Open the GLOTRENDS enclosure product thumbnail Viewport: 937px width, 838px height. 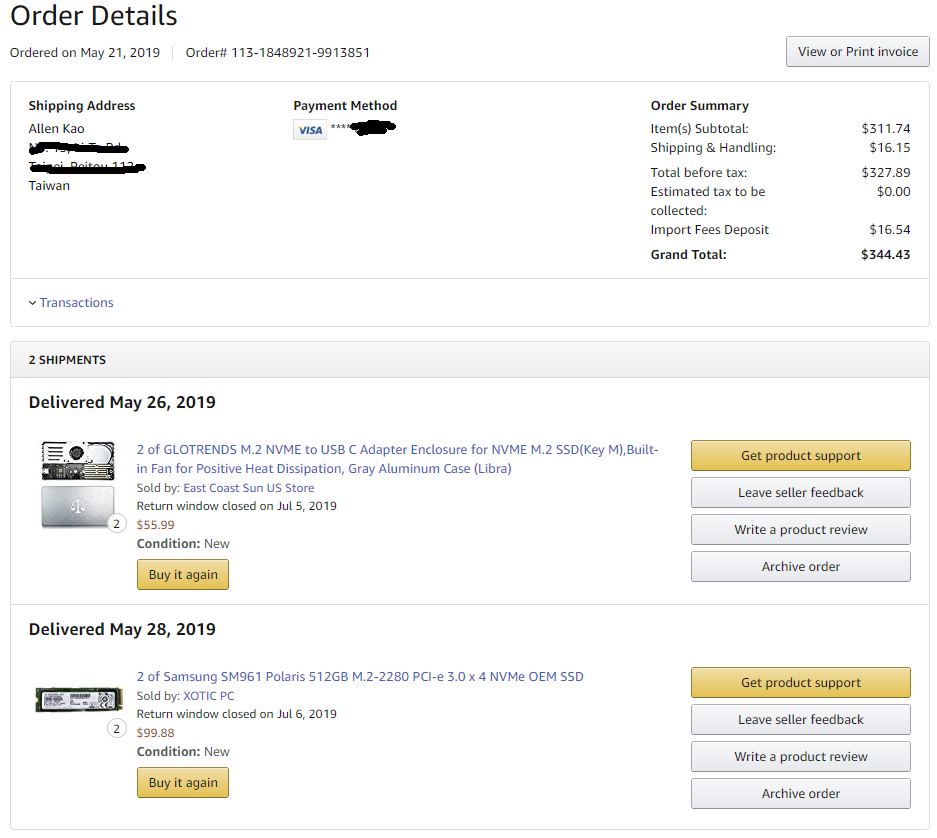click(x=77, y=484)
